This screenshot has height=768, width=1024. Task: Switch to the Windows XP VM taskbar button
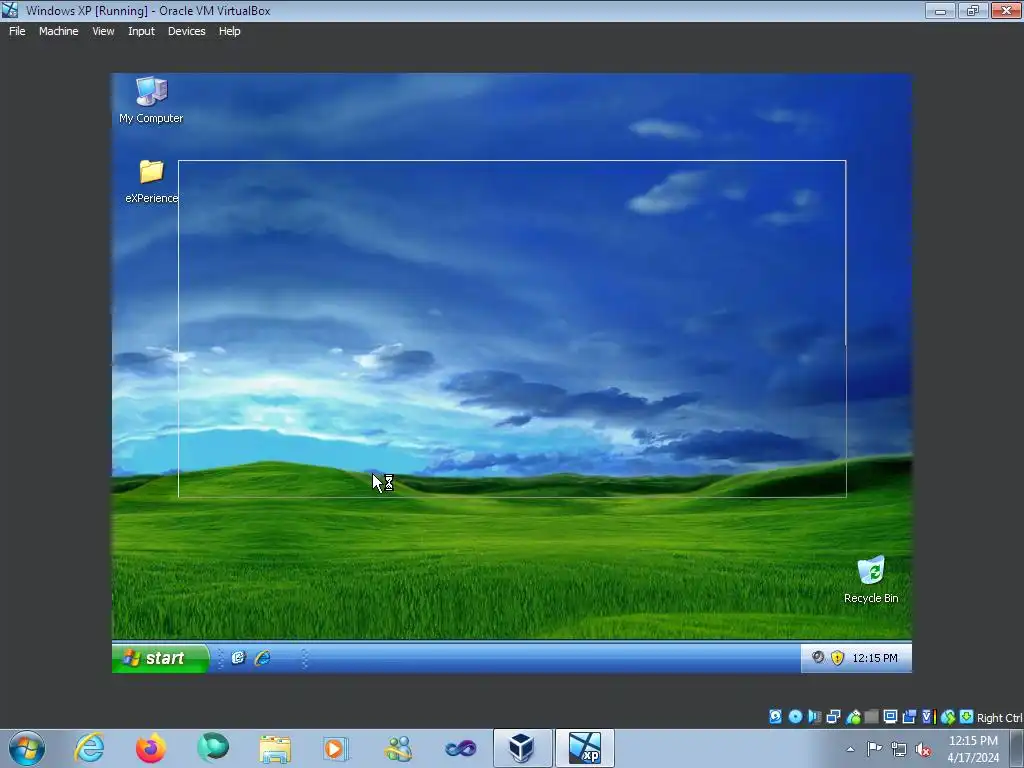pos(585,748)
